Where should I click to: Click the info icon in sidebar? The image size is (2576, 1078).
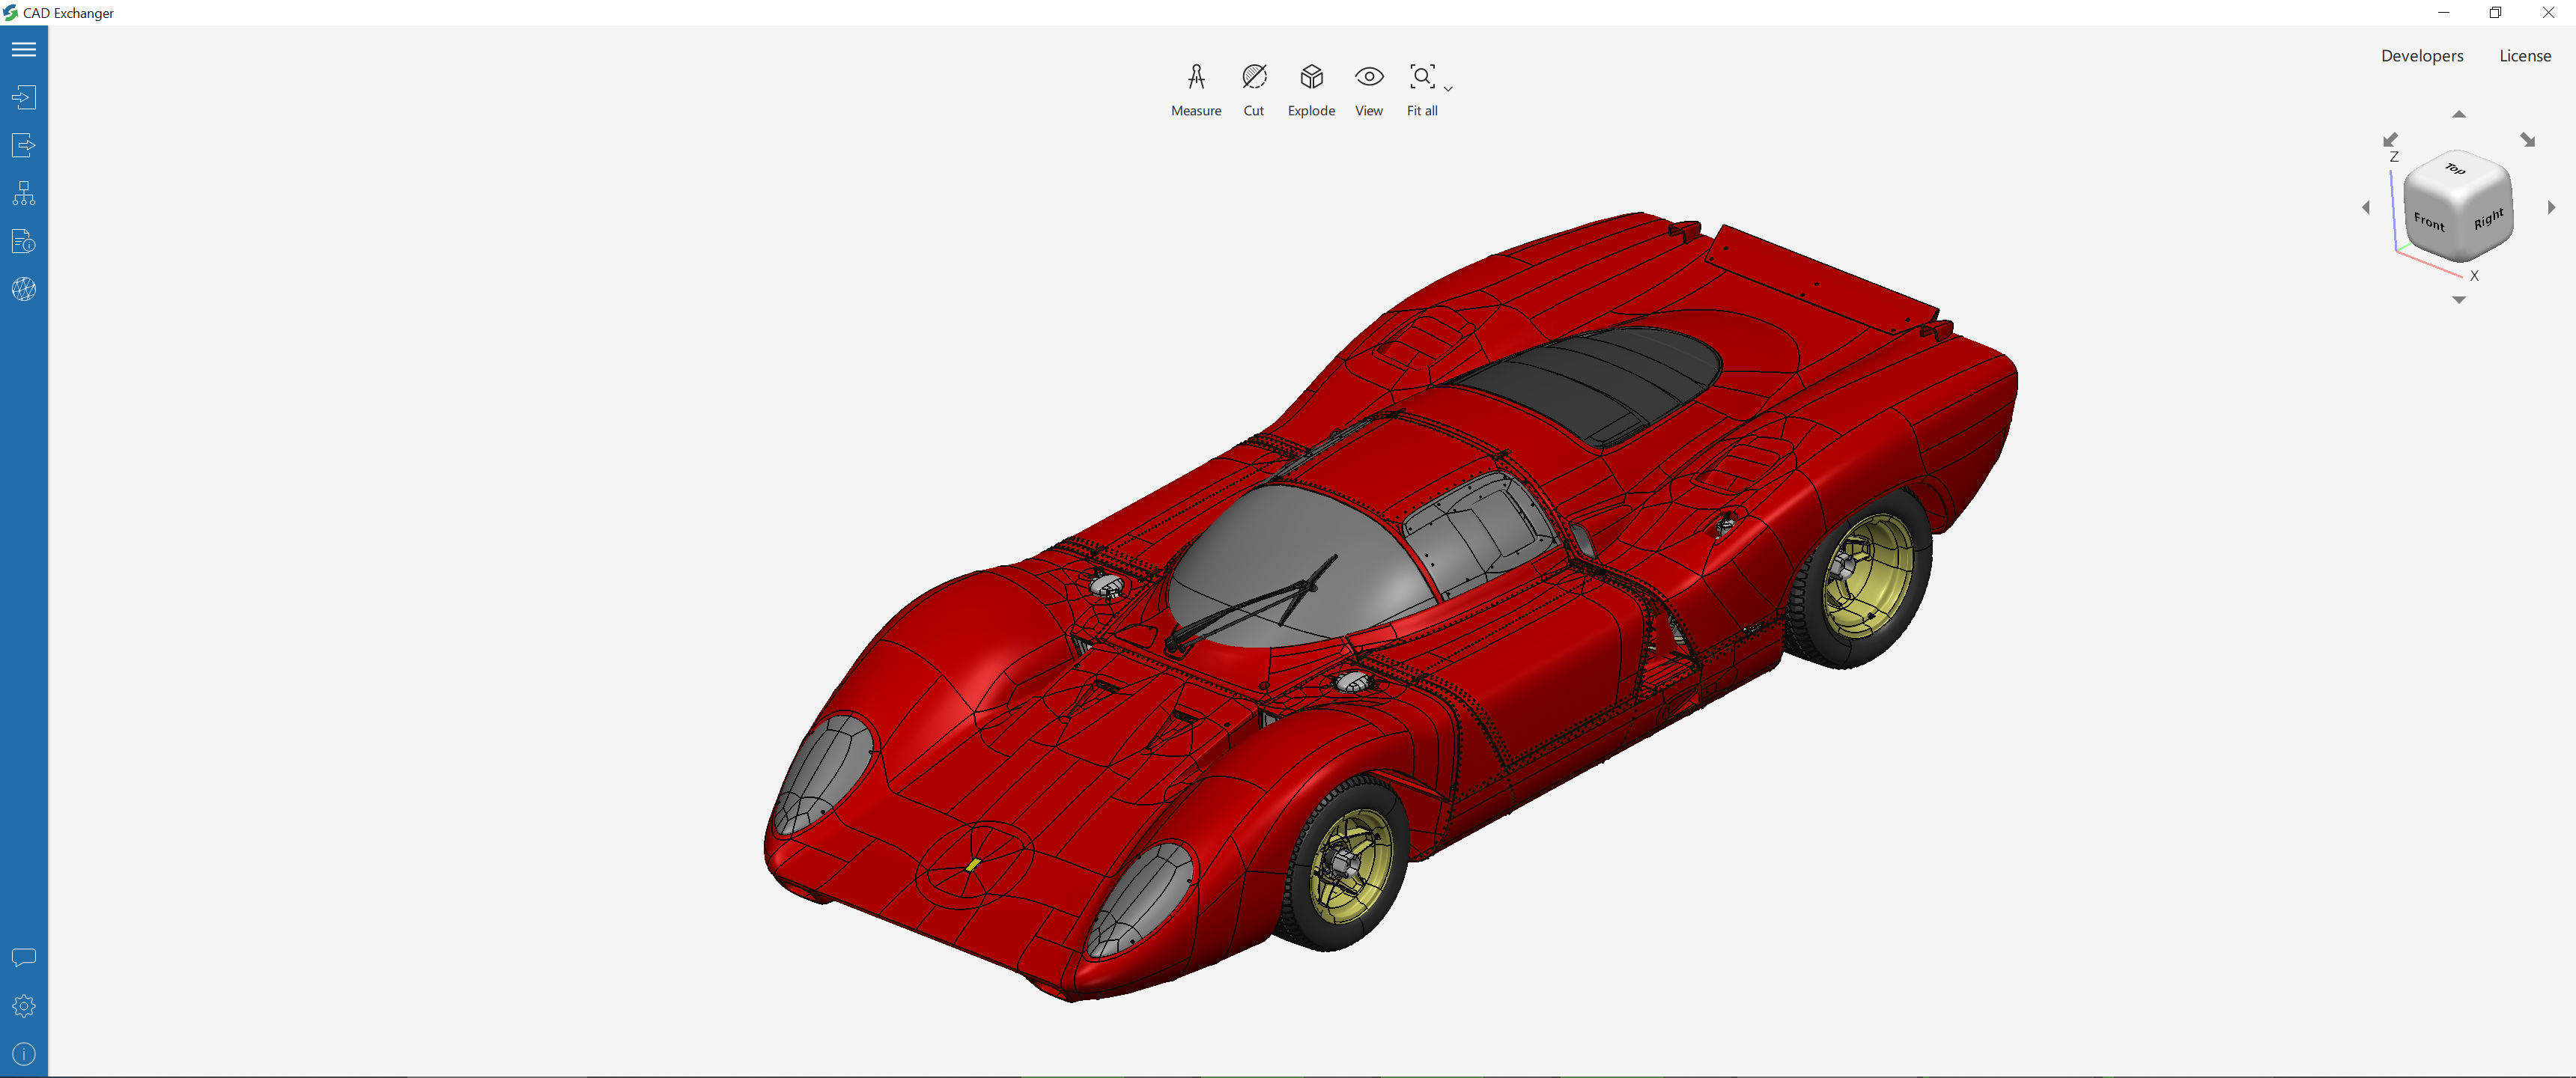tap(24, 1053)
